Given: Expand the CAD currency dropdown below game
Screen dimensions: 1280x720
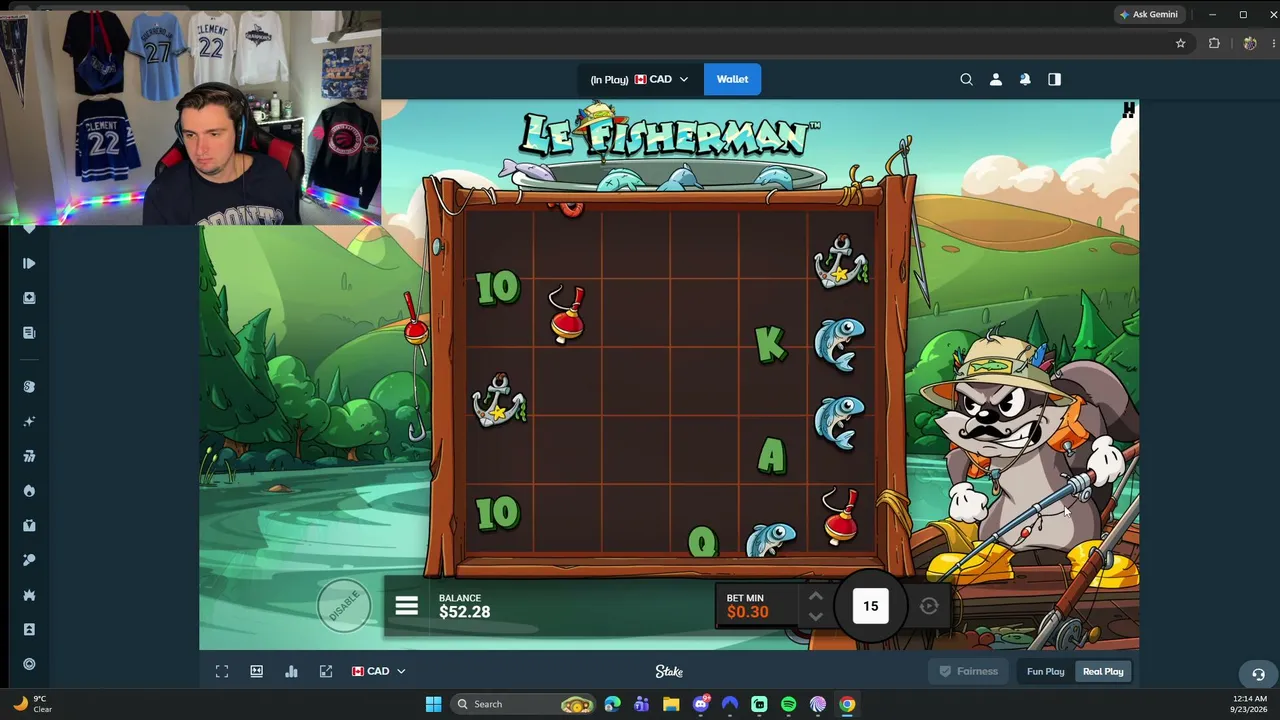Looking at the screenshot, I should (378, 671).
